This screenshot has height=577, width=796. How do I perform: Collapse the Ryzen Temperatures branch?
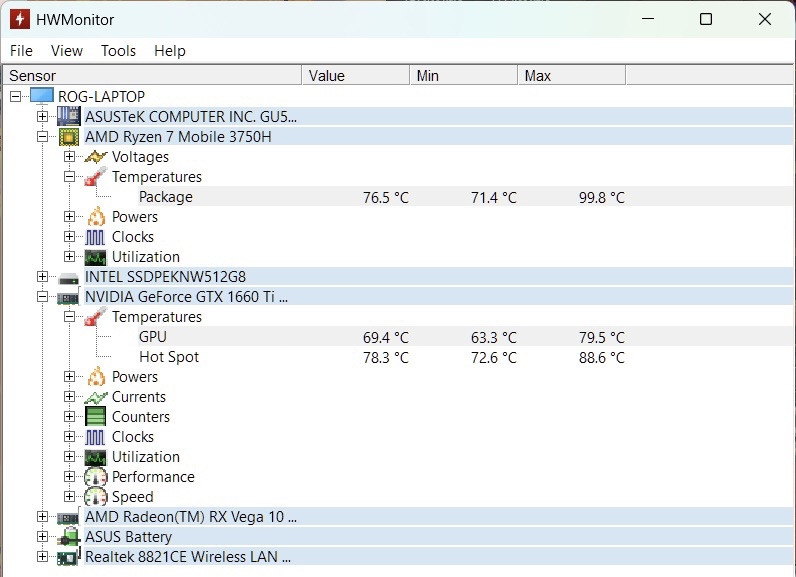[x=70, y=176]
